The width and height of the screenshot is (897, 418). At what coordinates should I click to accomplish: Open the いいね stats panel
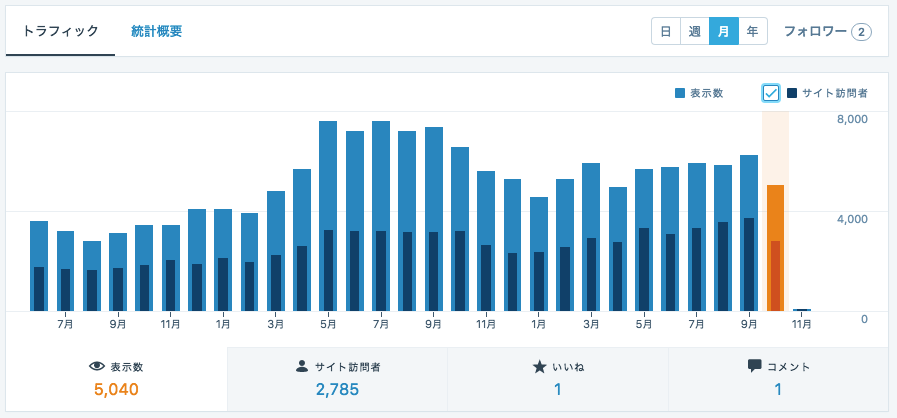click(x=557, y=379)
